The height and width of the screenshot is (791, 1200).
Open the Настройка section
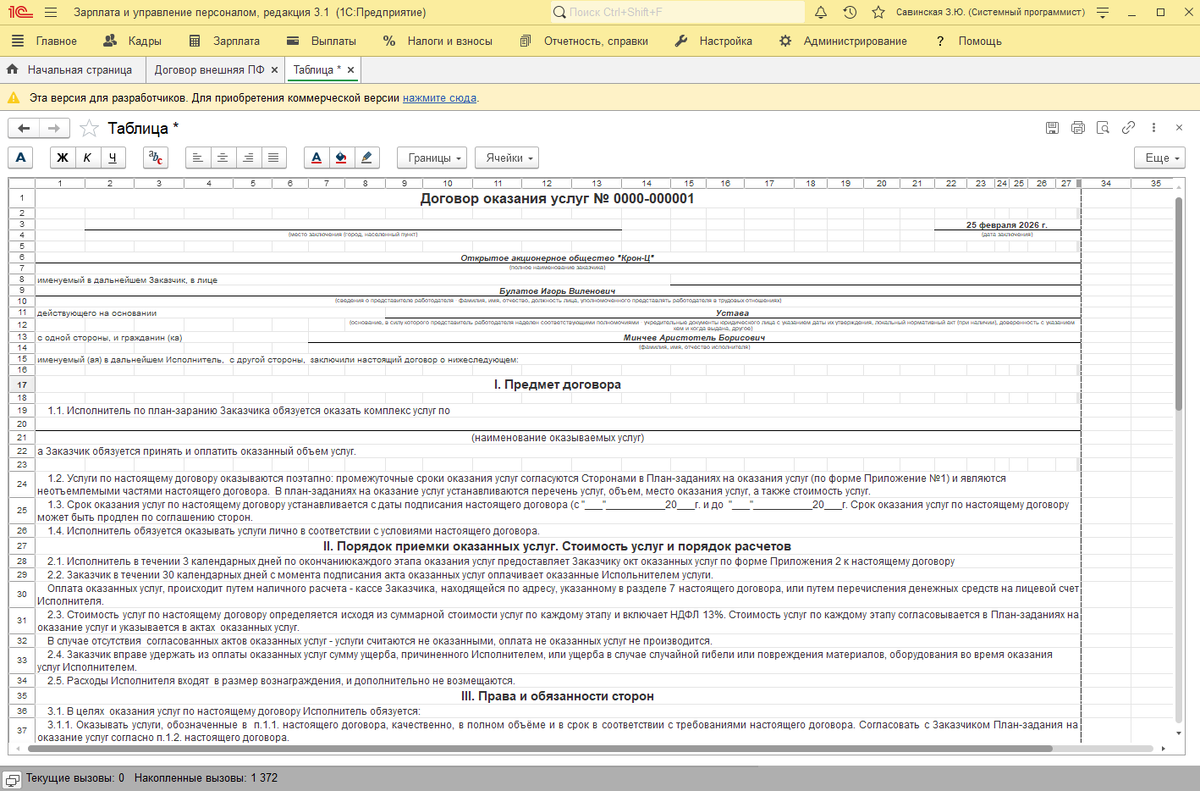point(713,41)
